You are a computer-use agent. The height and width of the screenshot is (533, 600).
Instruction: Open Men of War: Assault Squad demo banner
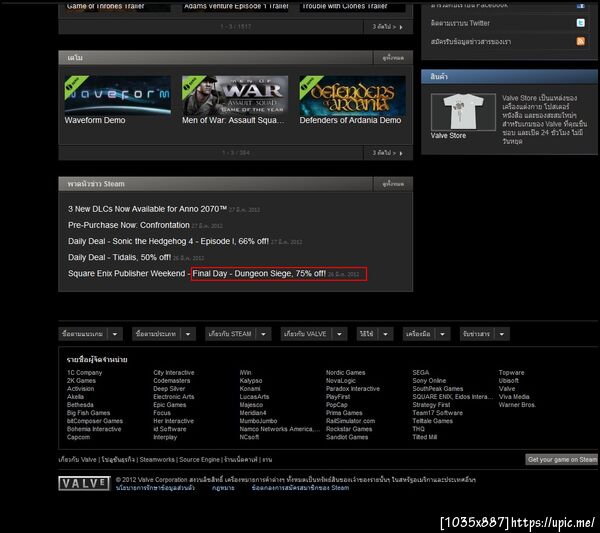(x=235, y=95)
